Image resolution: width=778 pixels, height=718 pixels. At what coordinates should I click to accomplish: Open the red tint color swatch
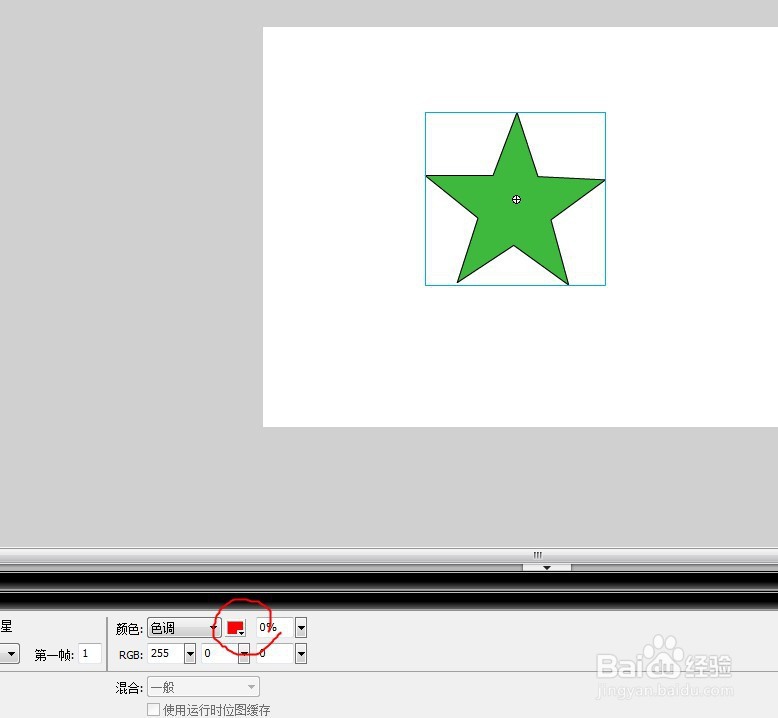(236, 628)
